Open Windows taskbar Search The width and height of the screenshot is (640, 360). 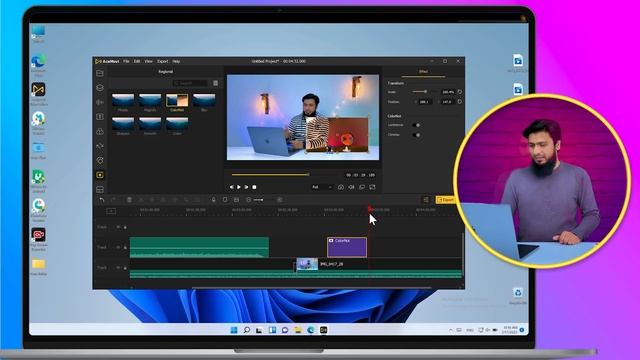point(247,330)
